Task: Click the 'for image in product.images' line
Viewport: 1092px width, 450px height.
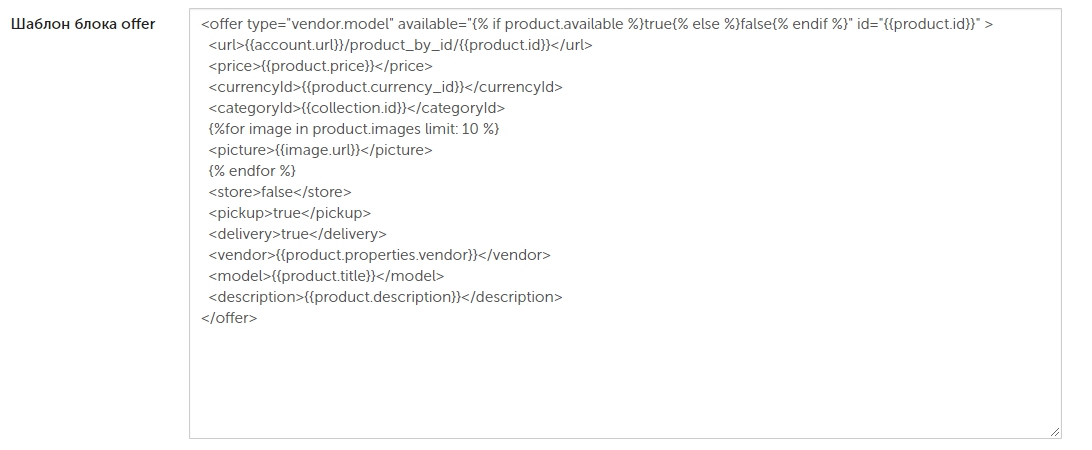Action: point(354,129)
